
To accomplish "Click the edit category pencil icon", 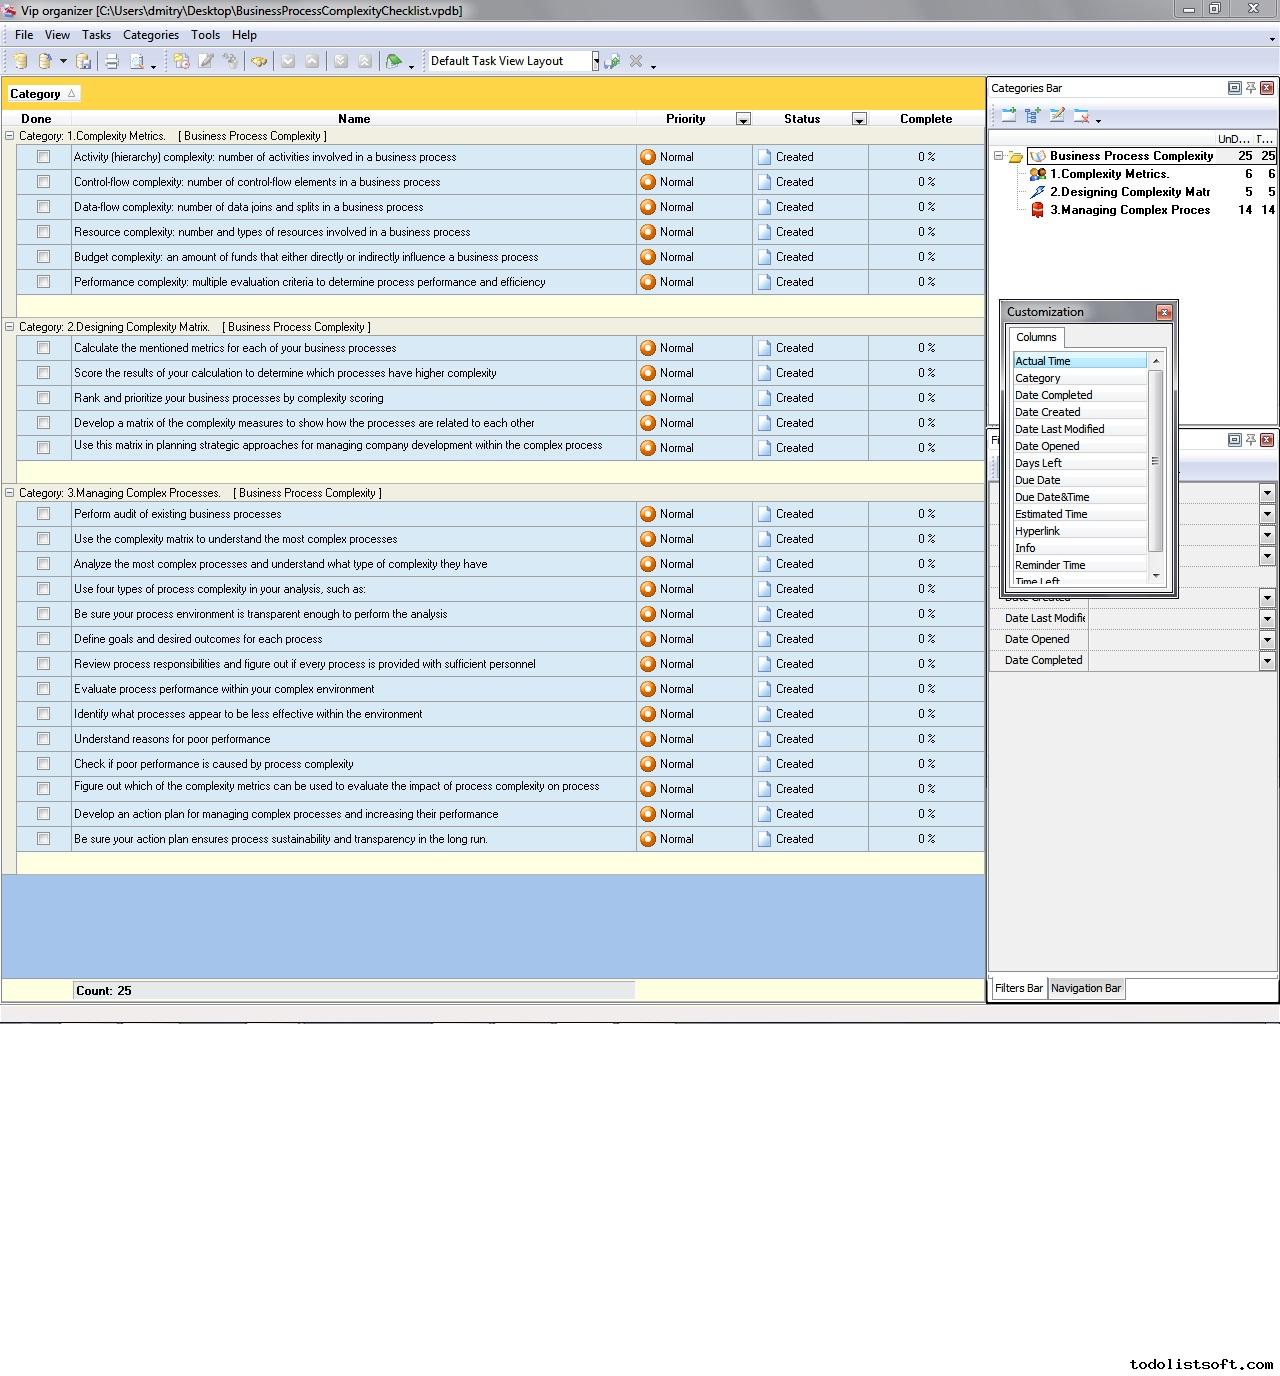I will click(1057, 116).
